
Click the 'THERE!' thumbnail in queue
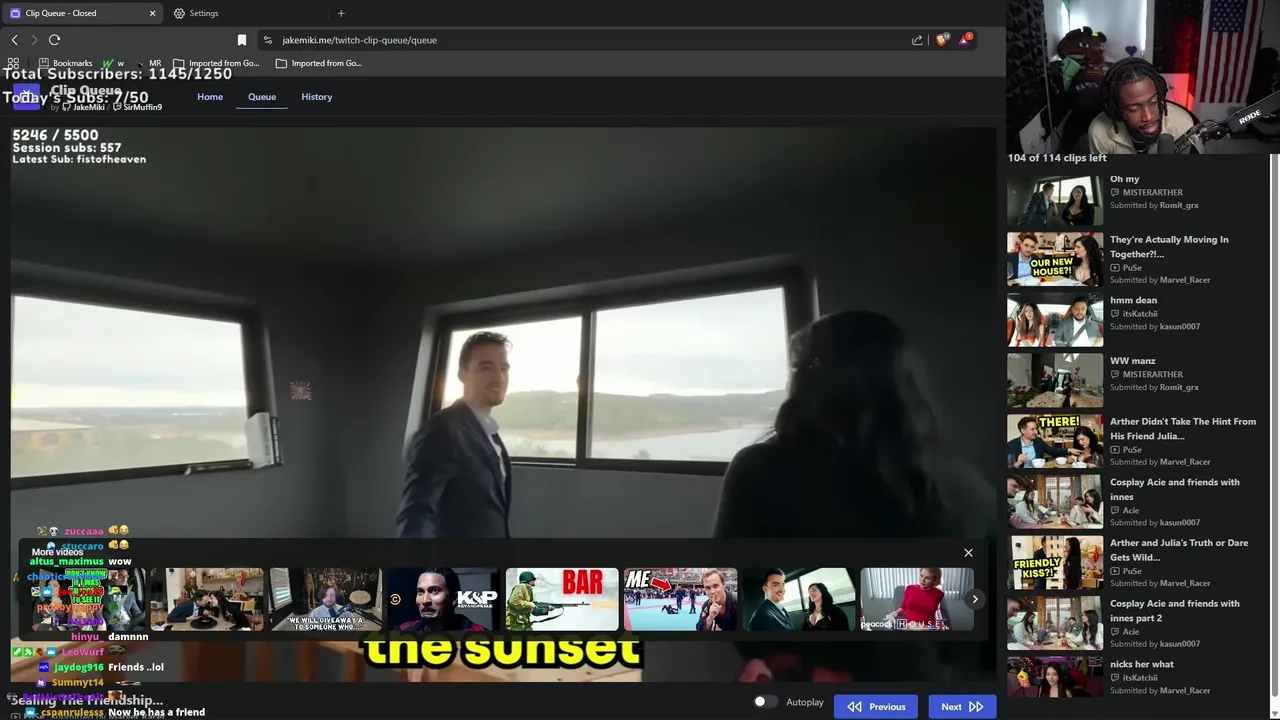pos(1054,441)
